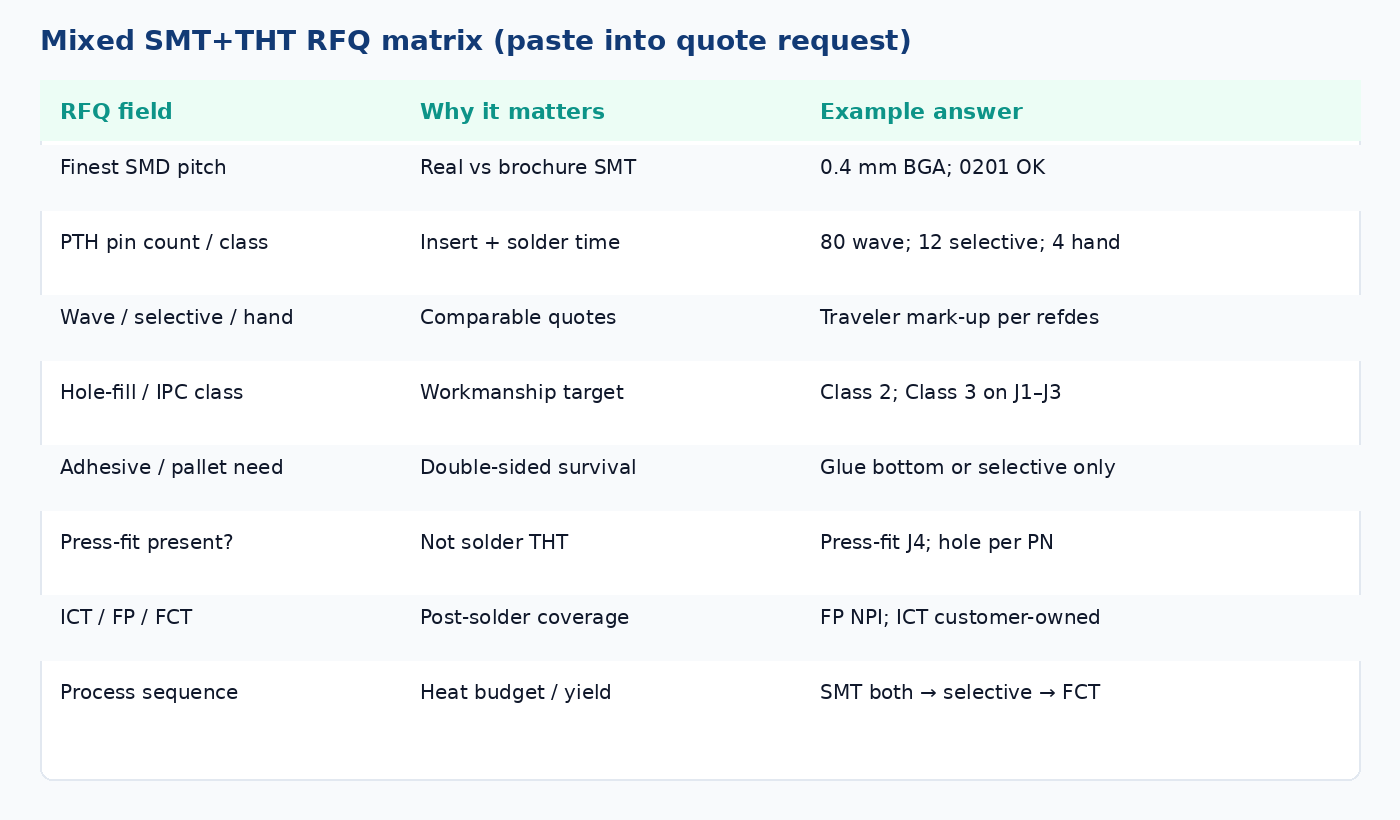Select the 'Not solder THT' cell

coord(494,543)
